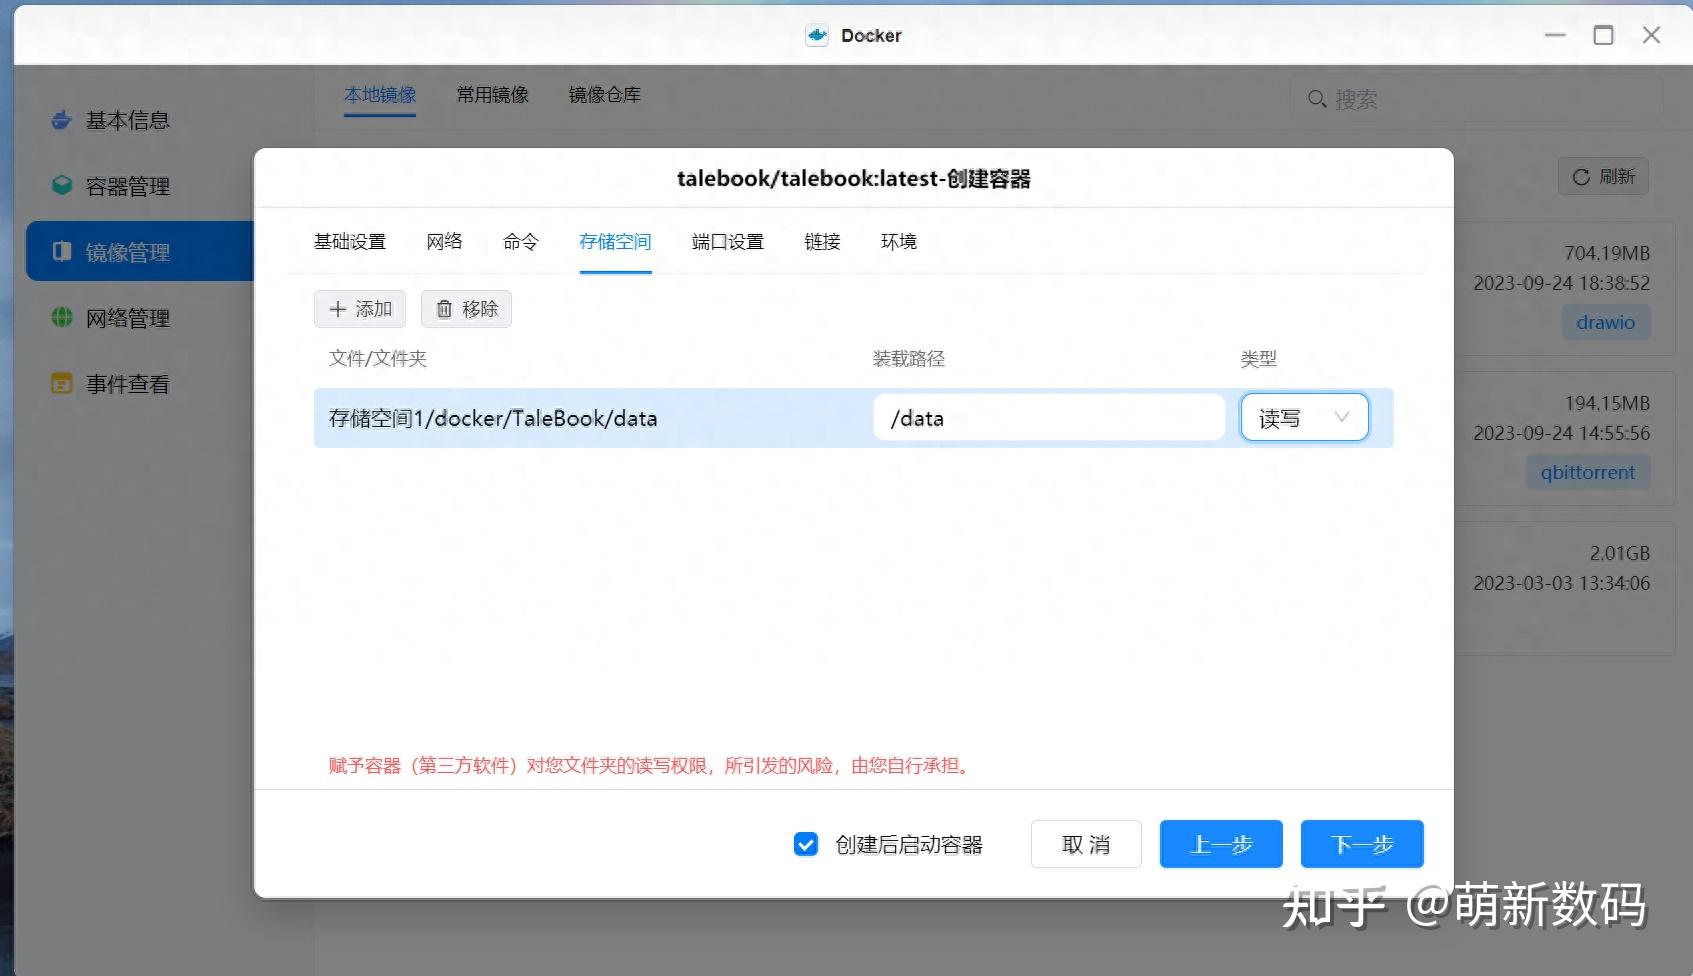Click the qbittorrent image tag
This screenshot has height=976, width=1693.
point(1587,472)
